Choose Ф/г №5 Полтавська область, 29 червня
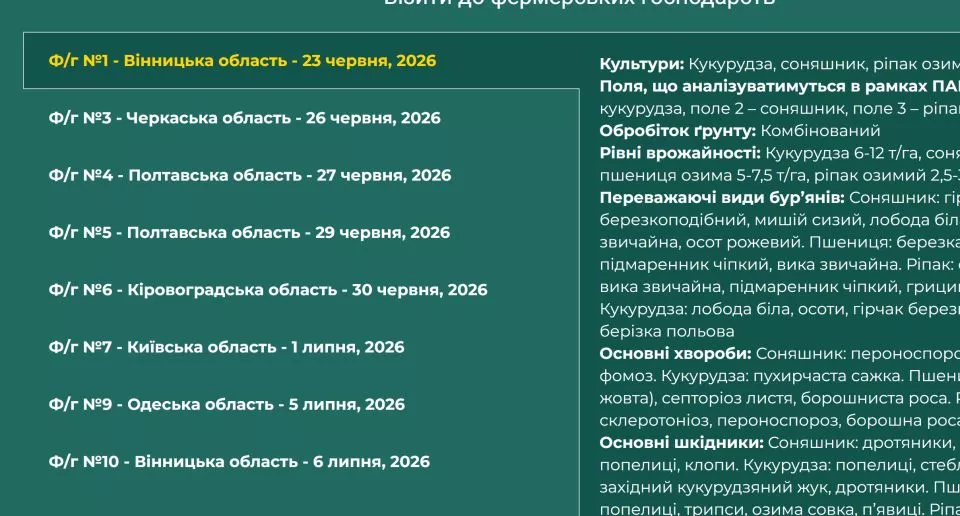The height and width of the screenshot is (516, 960). pyautogui.click(x=249, y=233)
